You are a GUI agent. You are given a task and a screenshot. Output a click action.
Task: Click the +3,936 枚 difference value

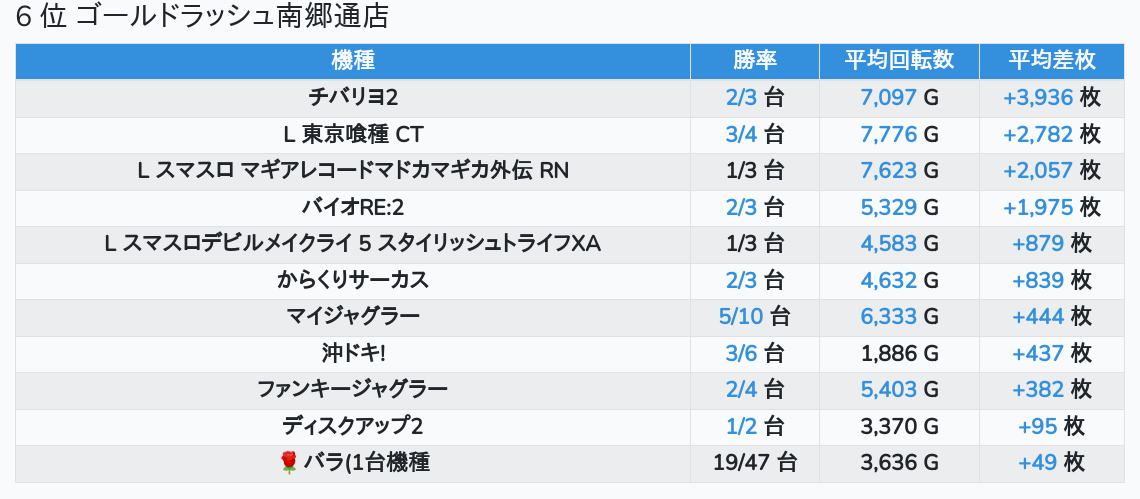point(1051,97)
